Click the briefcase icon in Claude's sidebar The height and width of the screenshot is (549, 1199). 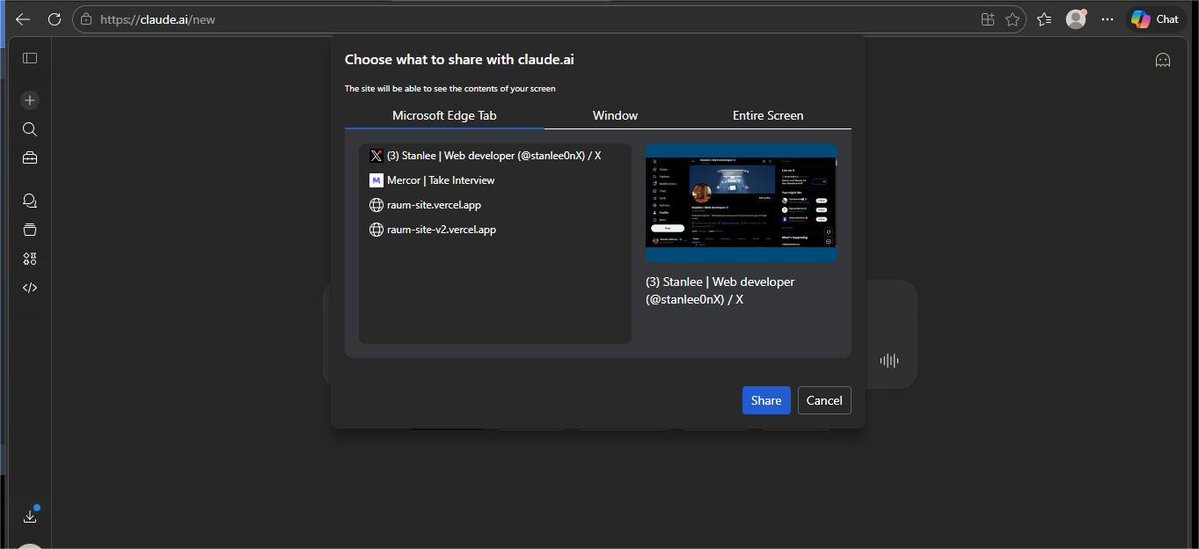(30, 158)
